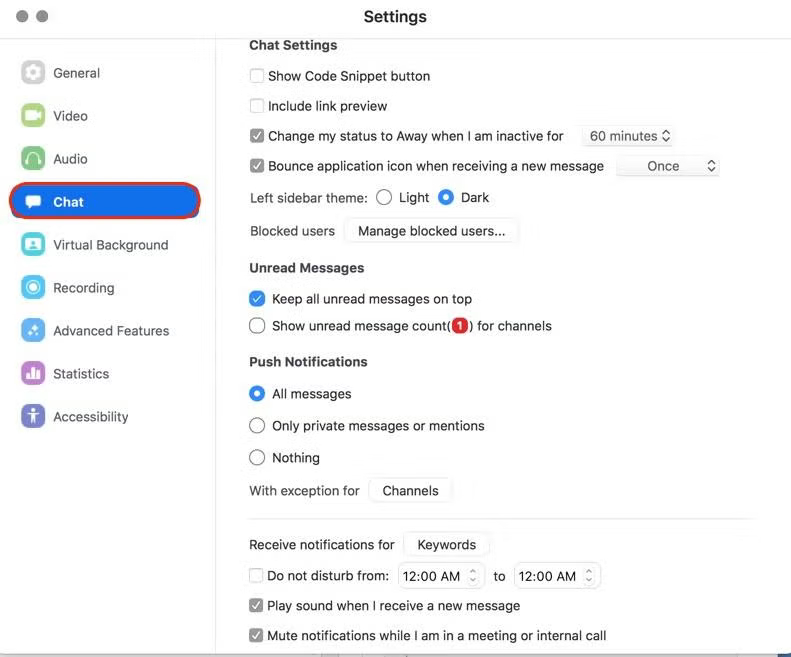
Task: Open the Channels exception dropdown
Action: tap(410, 491)
